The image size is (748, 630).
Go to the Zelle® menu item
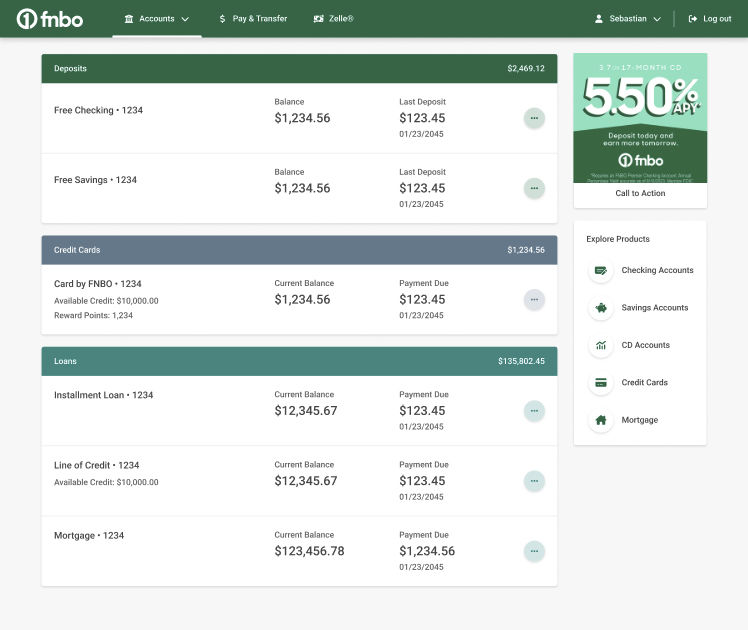[x=333, y=19]
